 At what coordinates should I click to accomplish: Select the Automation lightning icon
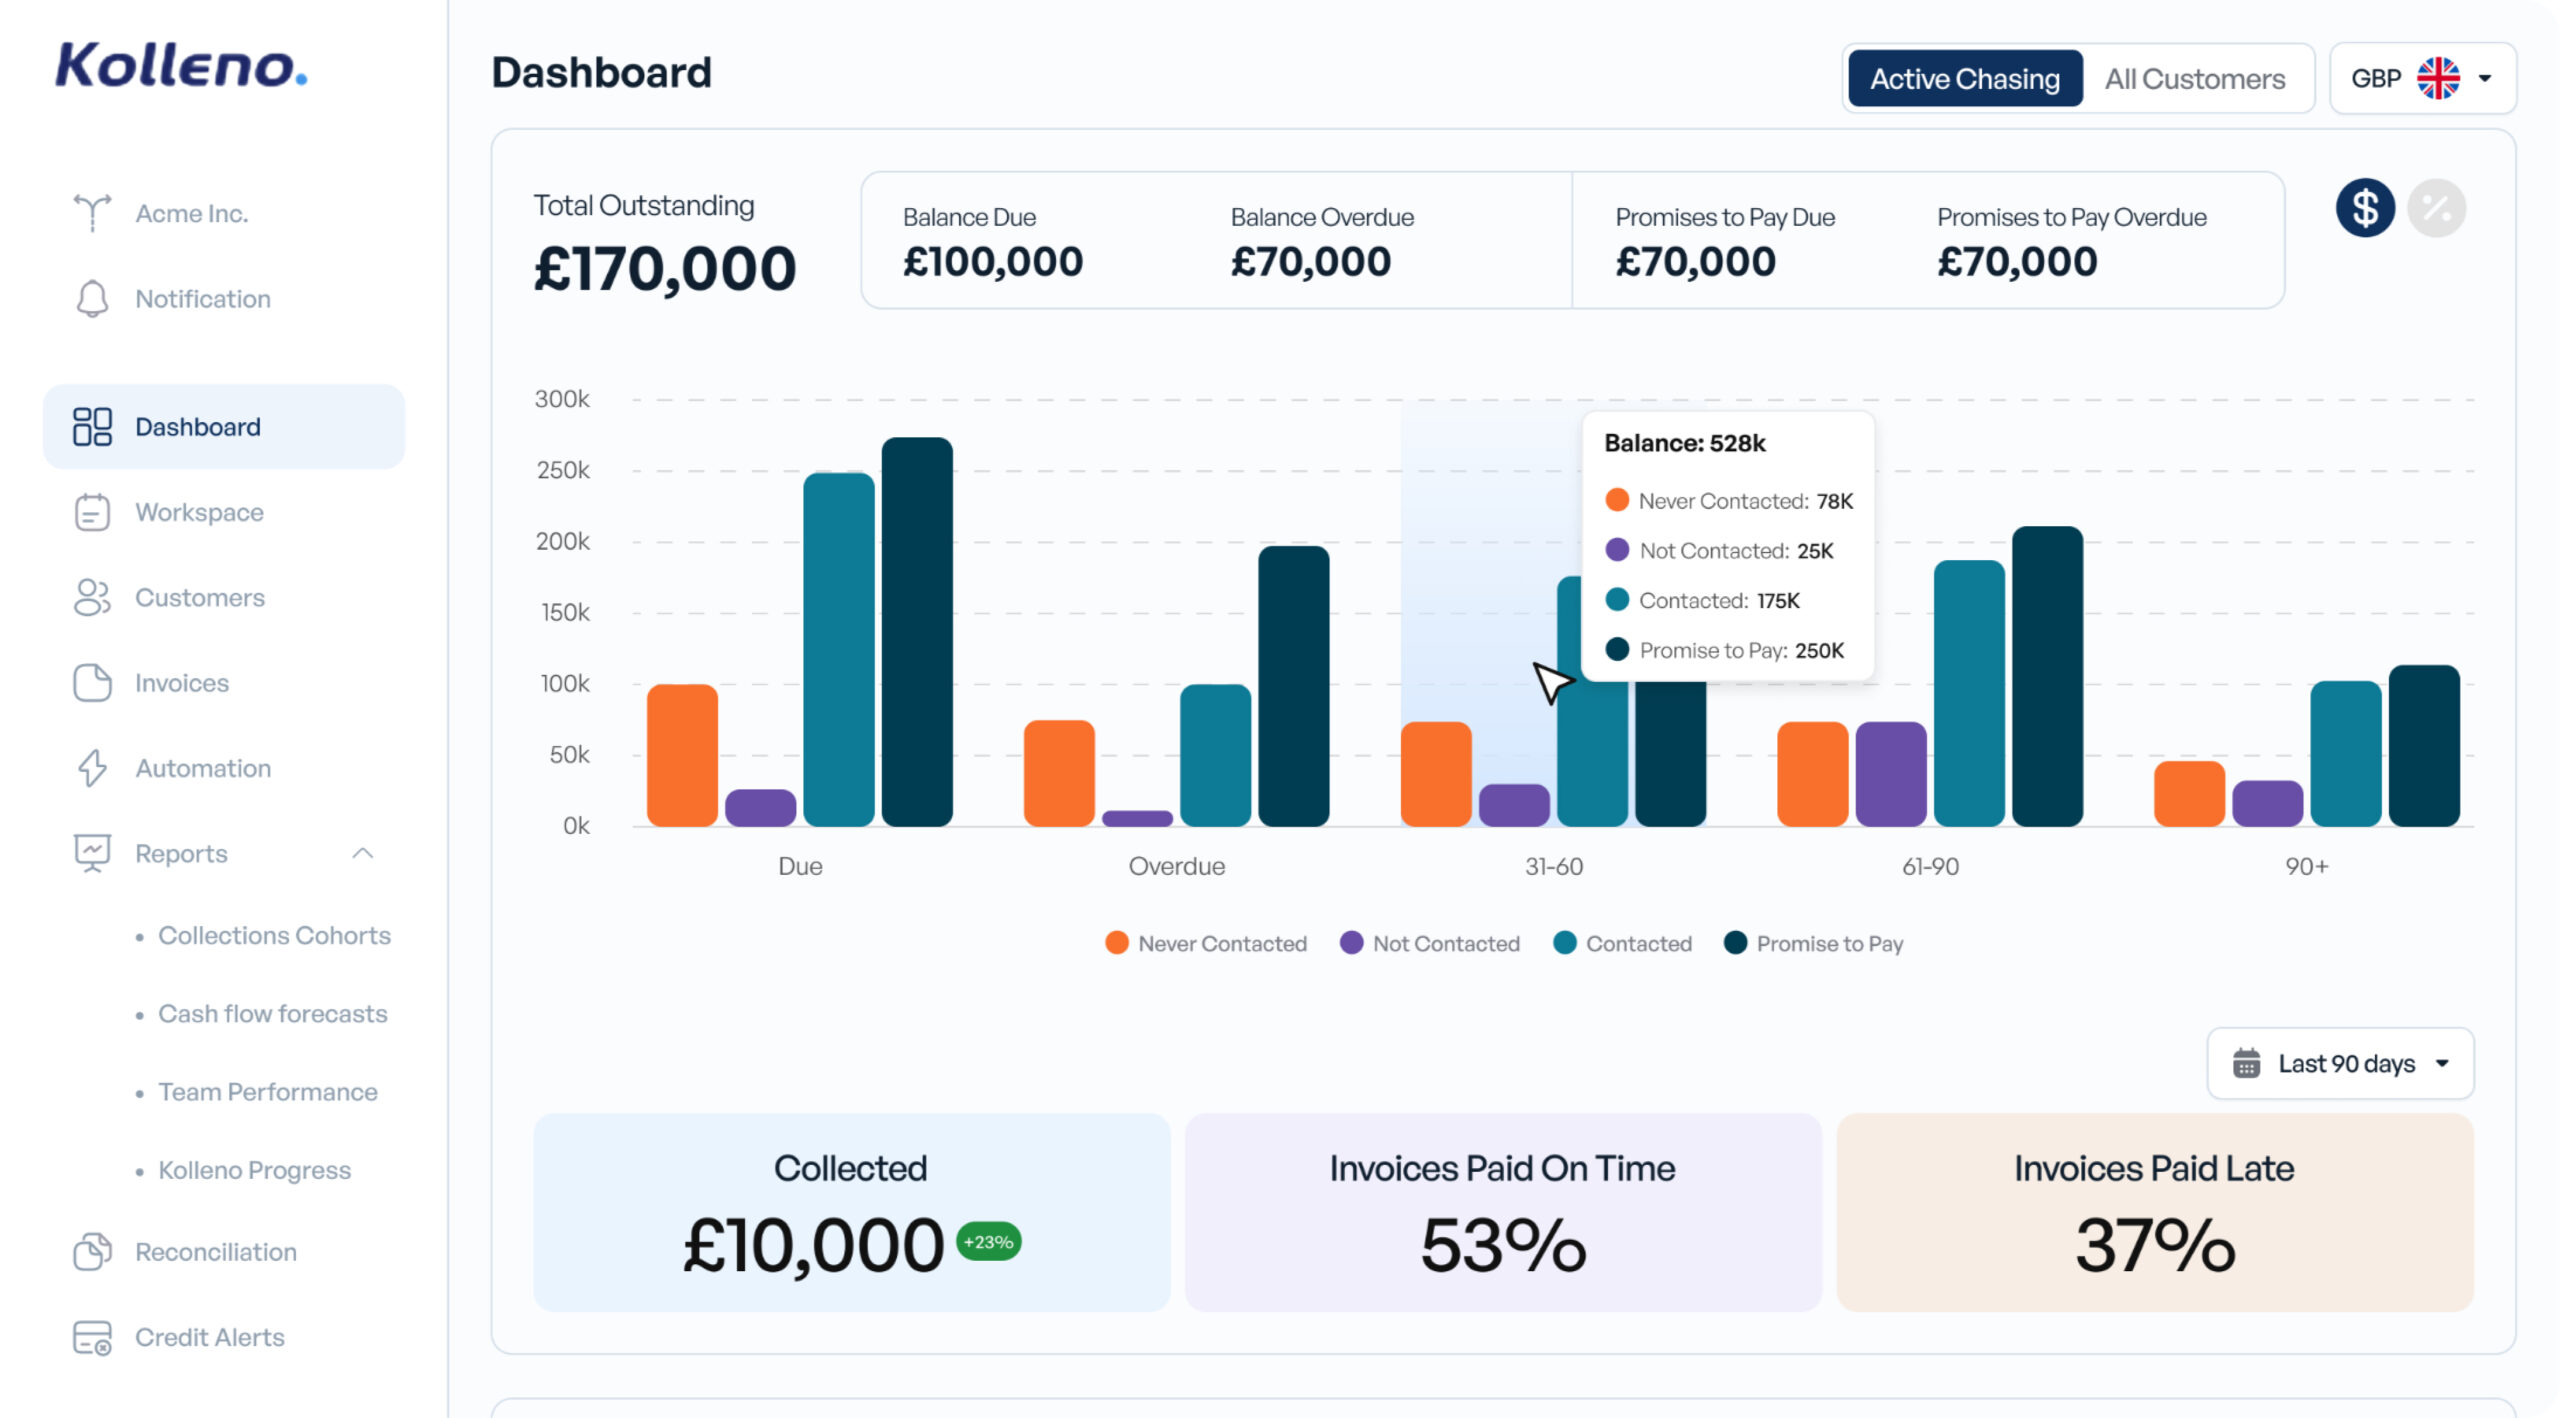pos(92,768)
